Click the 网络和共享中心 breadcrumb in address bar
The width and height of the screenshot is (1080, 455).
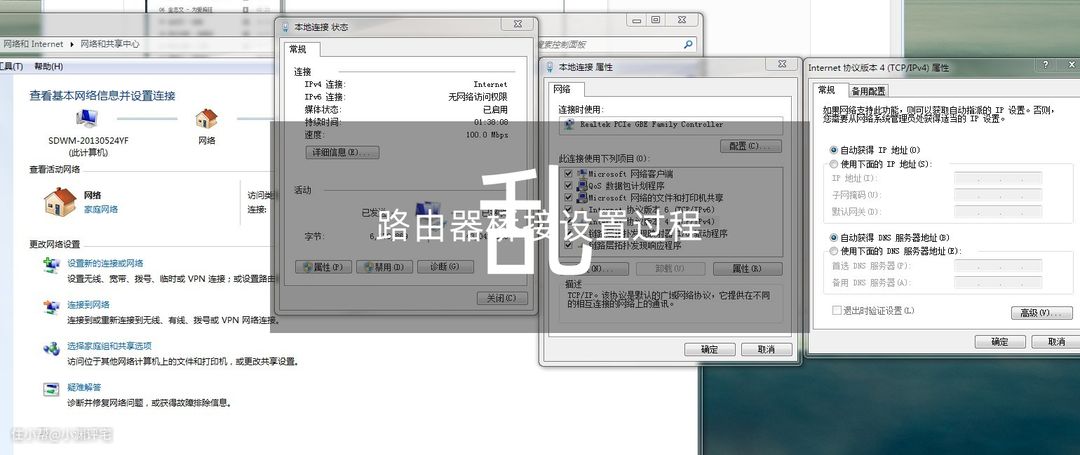tap(110, 44)
